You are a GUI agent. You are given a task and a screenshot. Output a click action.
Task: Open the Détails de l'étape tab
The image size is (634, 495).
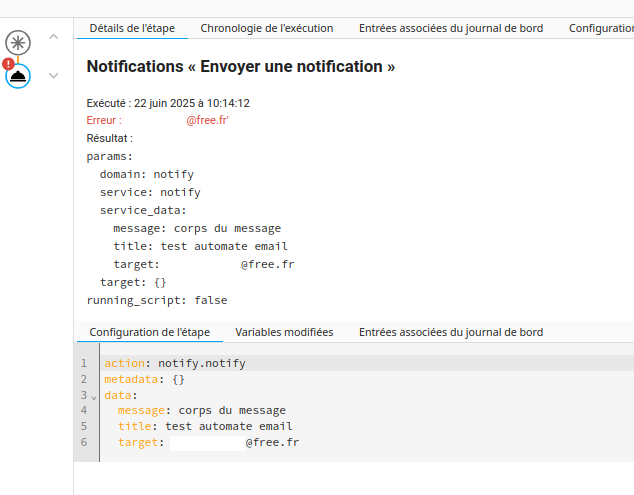tap(131, 28)
